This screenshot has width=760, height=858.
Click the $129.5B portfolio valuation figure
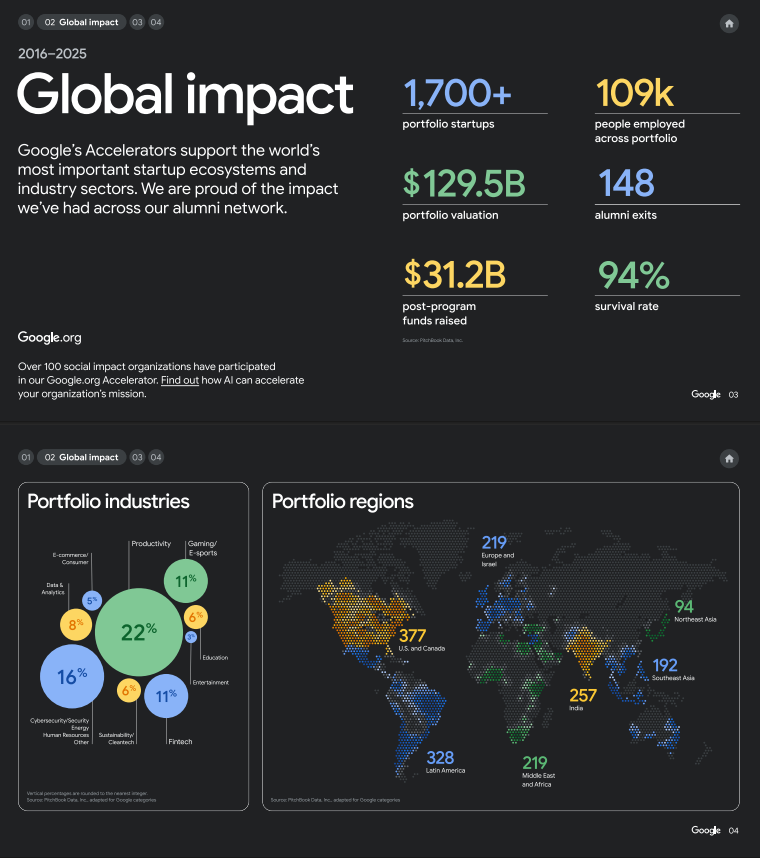point(464,183)
